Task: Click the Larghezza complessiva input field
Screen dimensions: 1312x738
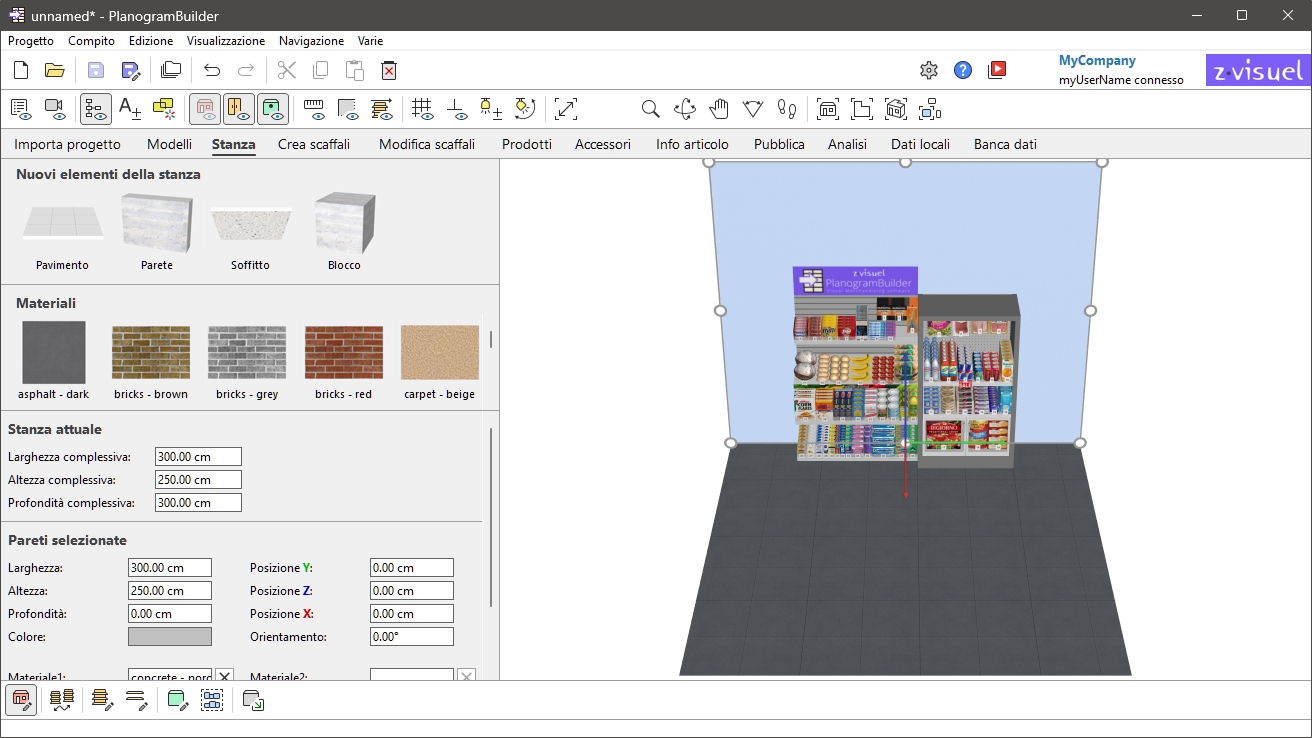Action: (x=198, y=457)
